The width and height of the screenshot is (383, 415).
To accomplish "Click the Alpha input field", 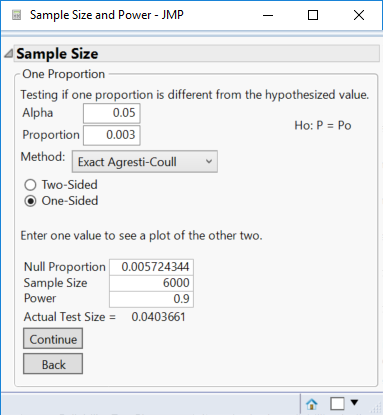I will point(111,113).
